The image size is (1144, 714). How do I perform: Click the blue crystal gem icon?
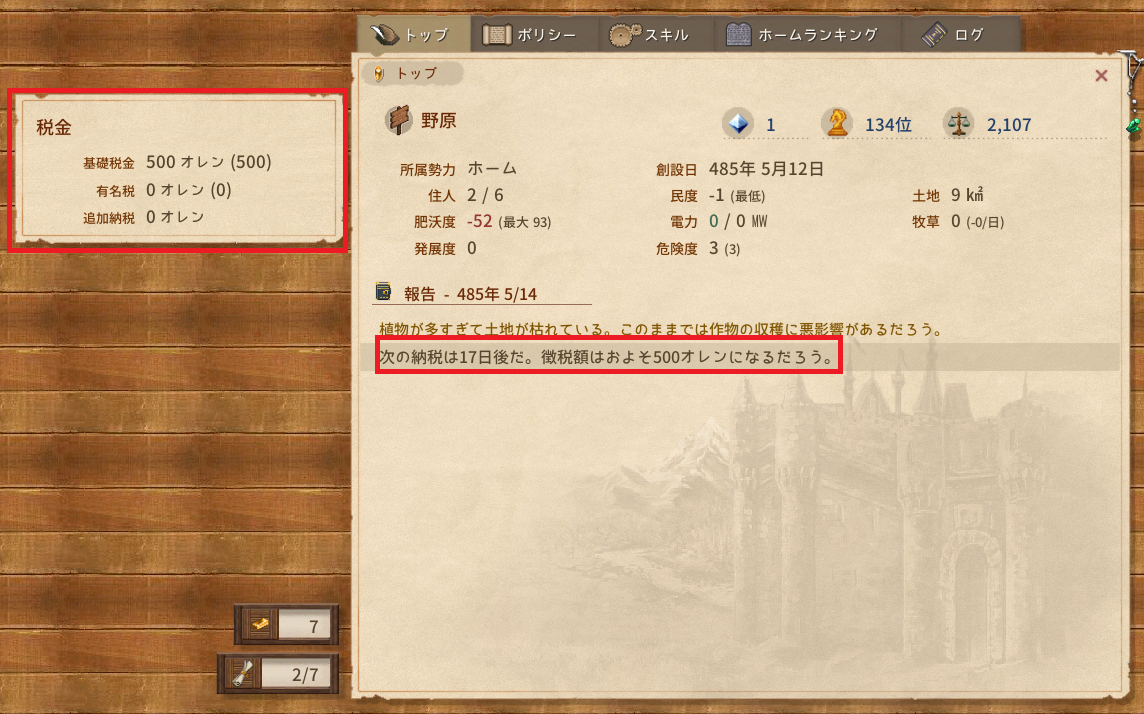(738, 123)
